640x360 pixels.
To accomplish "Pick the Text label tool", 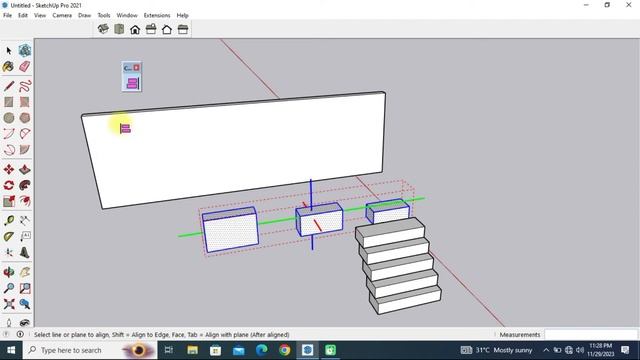I will tap(24, 237).
